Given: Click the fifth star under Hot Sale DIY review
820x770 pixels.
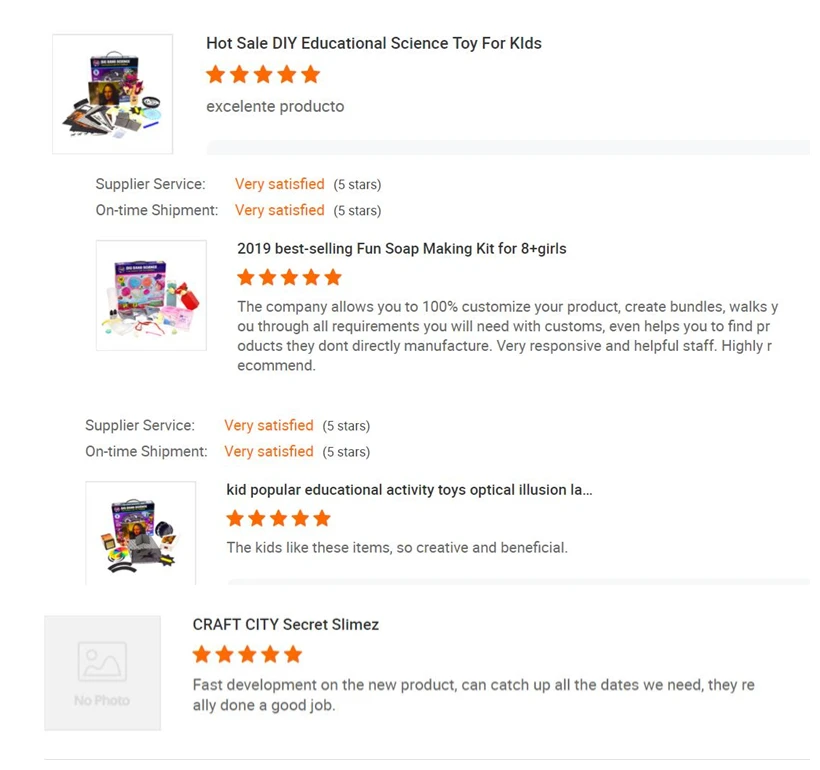Looking at the screenshot, I should 311,75.
